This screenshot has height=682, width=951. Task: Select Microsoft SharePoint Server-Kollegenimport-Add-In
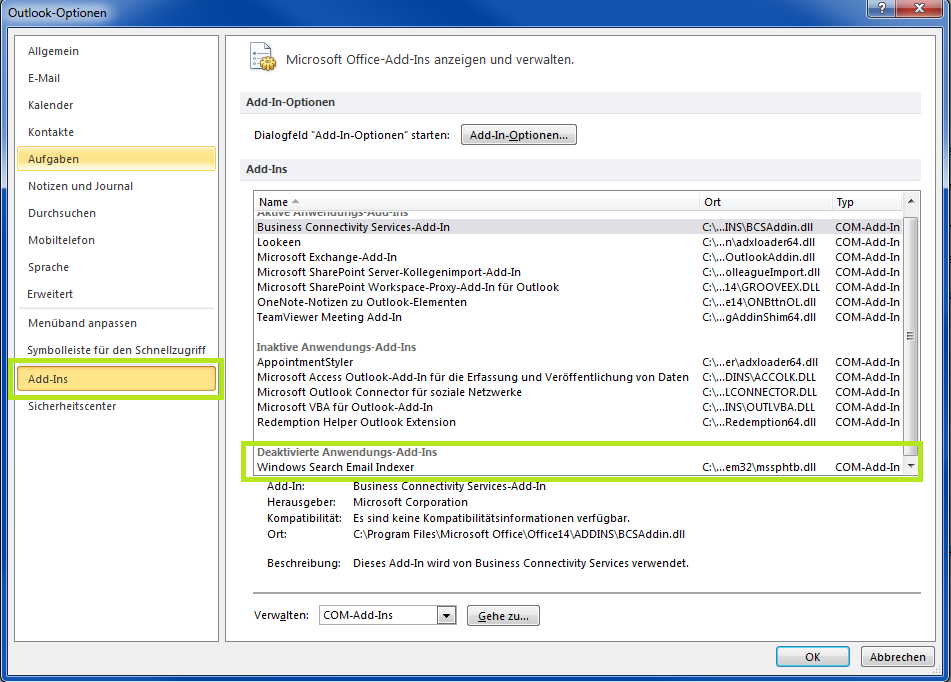pyautogui.click(x=578, y=272)
